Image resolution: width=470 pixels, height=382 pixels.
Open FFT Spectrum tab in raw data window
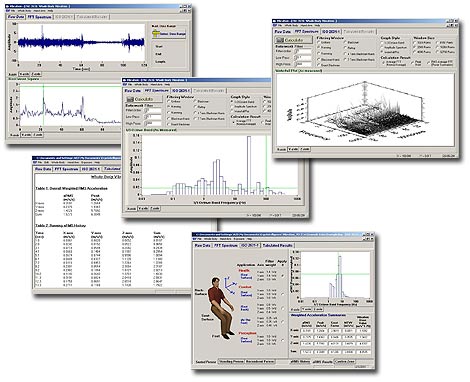pos(40,17)
